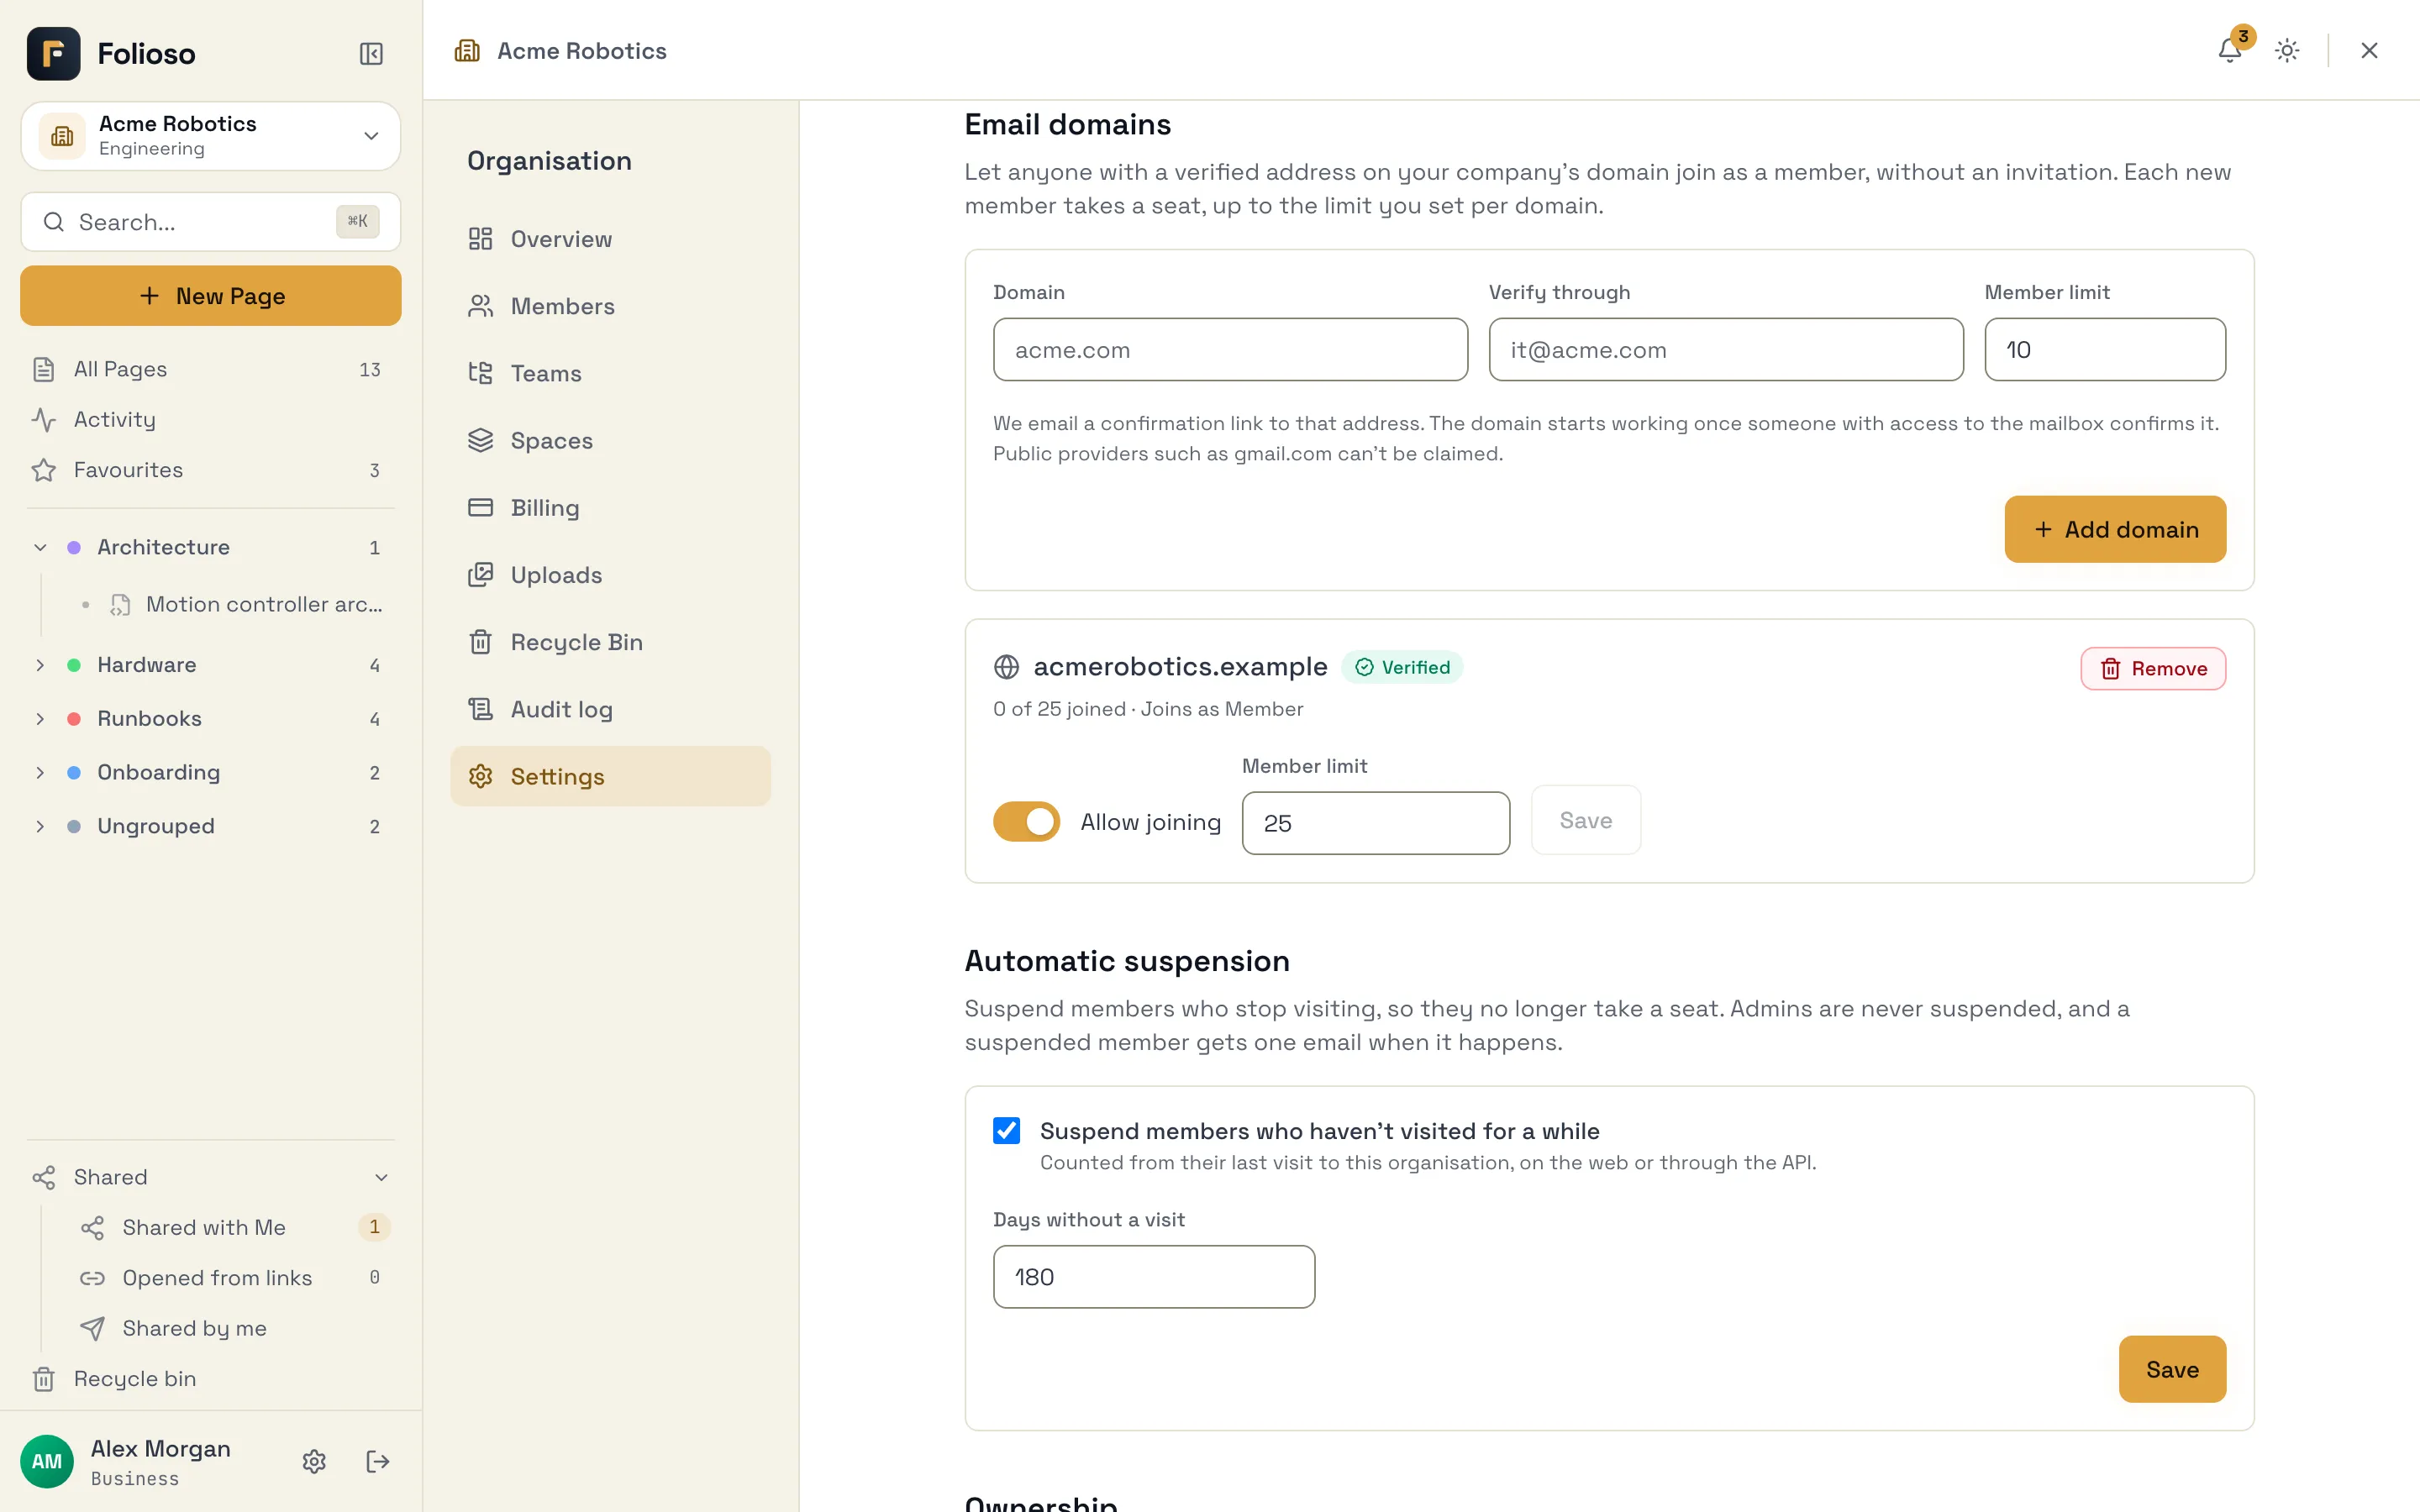Click the New Page button
This screenshot has height=1512, width=2420.
[x=210, y=296]
